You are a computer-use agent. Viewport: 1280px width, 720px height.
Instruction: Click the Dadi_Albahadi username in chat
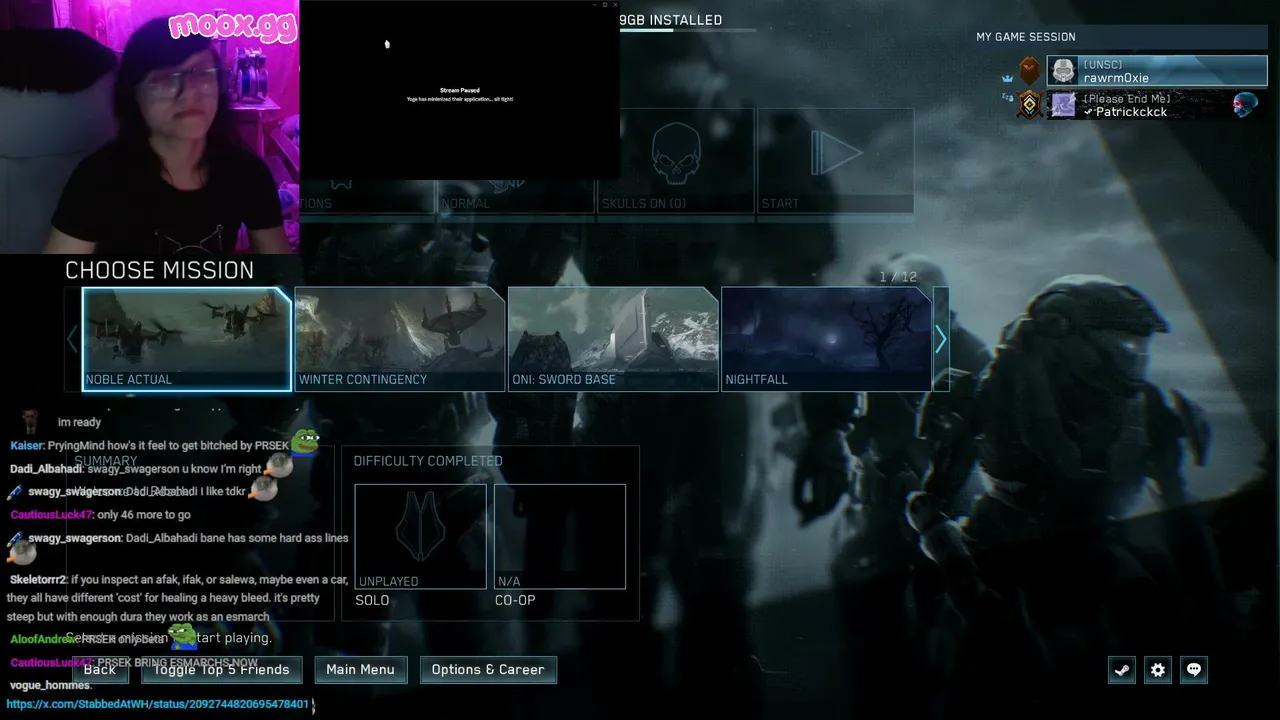tap(46, 469)
